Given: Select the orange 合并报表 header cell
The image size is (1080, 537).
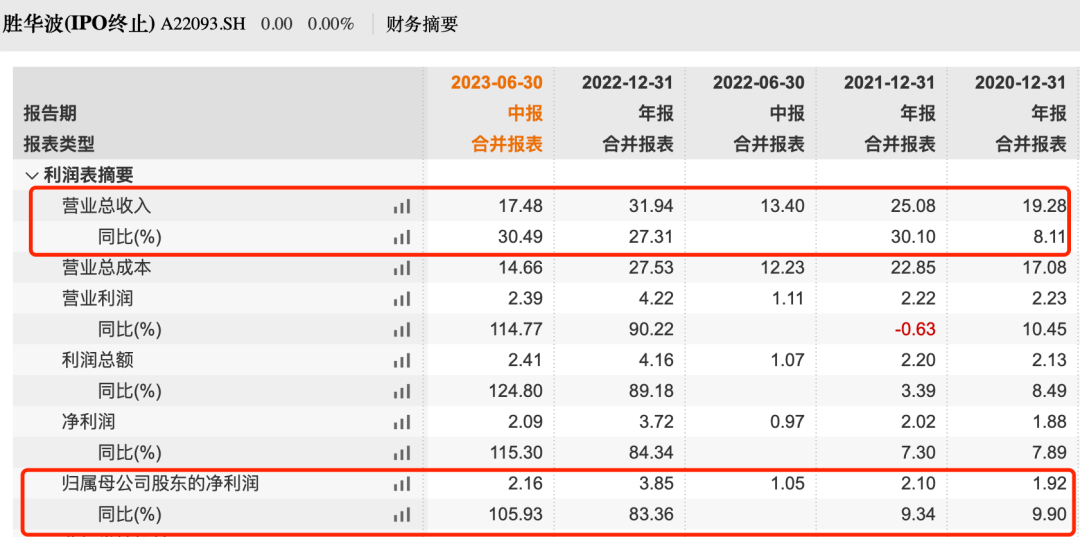Looking at the screenshot, I should [x=507, y=144].
